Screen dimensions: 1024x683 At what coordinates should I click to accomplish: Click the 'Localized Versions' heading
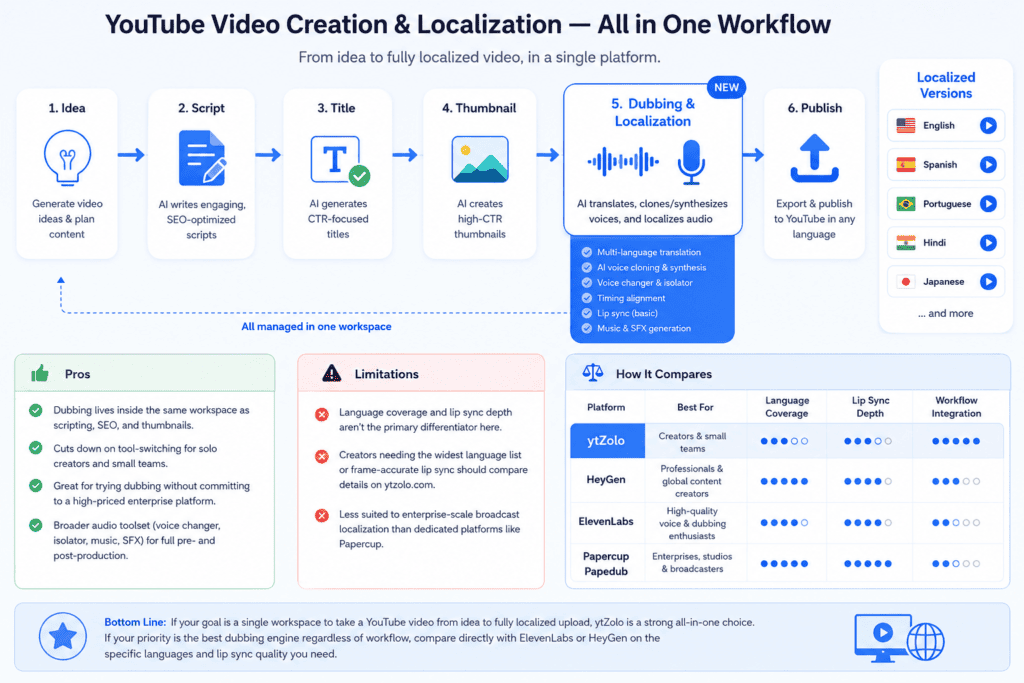946,85
